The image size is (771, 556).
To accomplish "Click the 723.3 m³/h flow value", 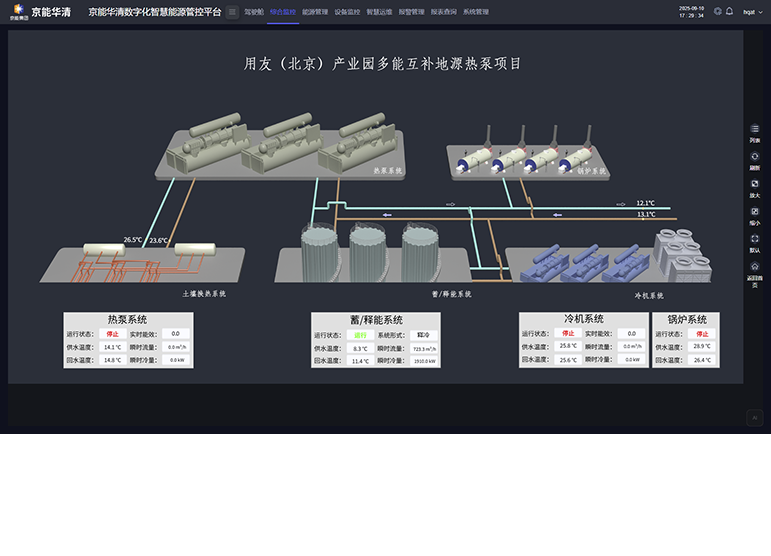I will (424, 349).
